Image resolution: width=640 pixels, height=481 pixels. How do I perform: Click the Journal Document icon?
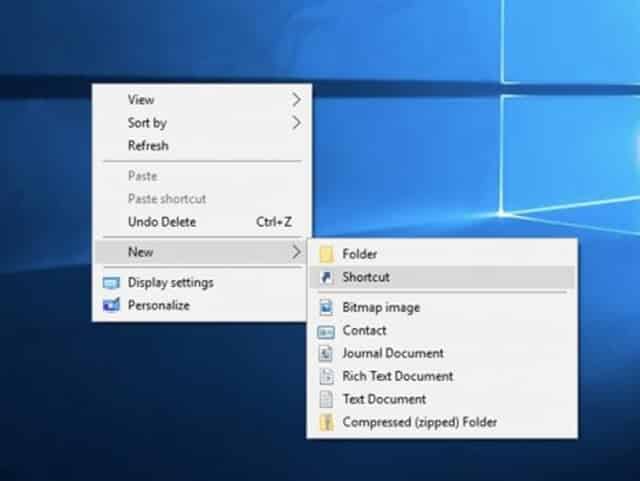pos(324,354)
